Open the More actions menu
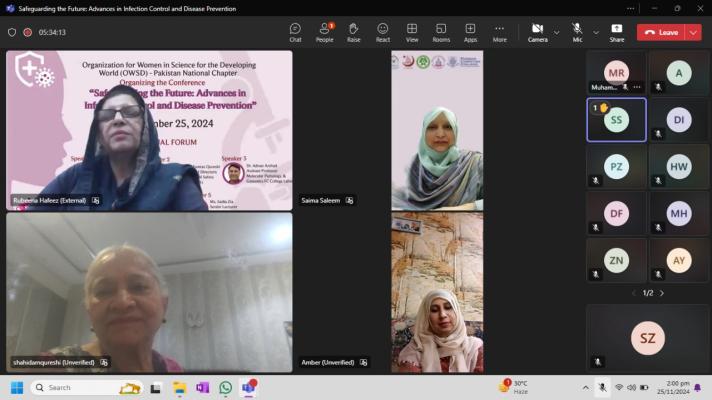Image resolution: width=712 pixels, height=400 pixels. (499, 32)
